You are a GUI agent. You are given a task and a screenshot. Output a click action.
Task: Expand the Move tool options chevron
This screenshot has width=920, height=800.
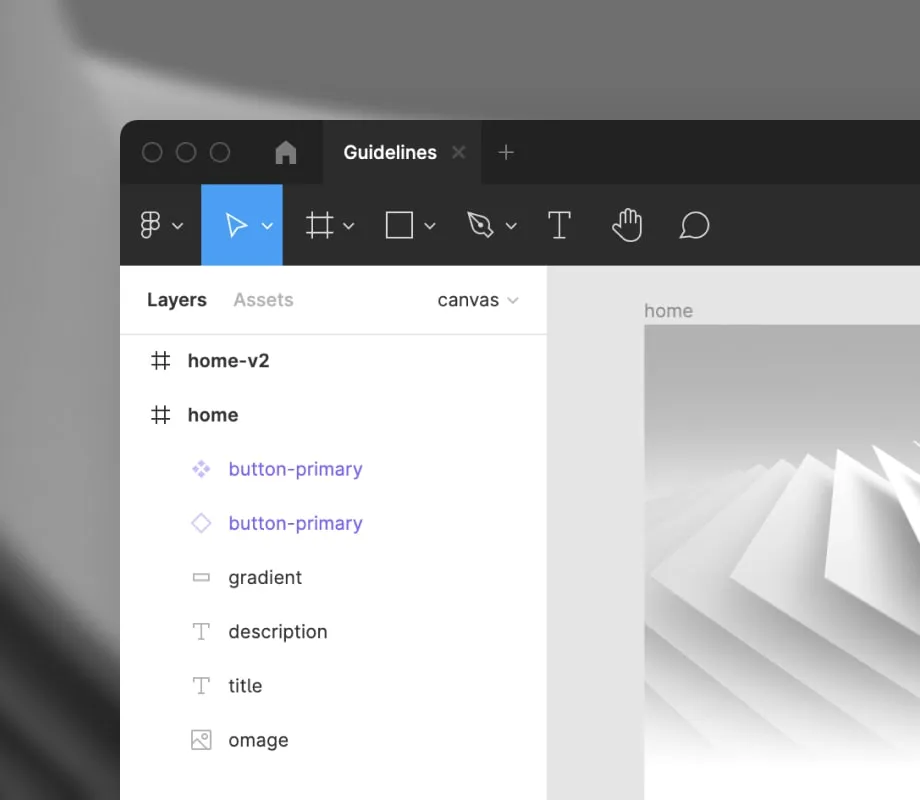(267, 226)
